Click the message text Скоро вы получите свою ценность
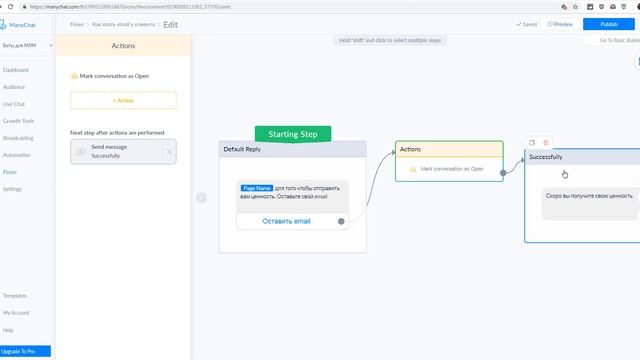The image size is (640, 360). (x=589, y=196)
